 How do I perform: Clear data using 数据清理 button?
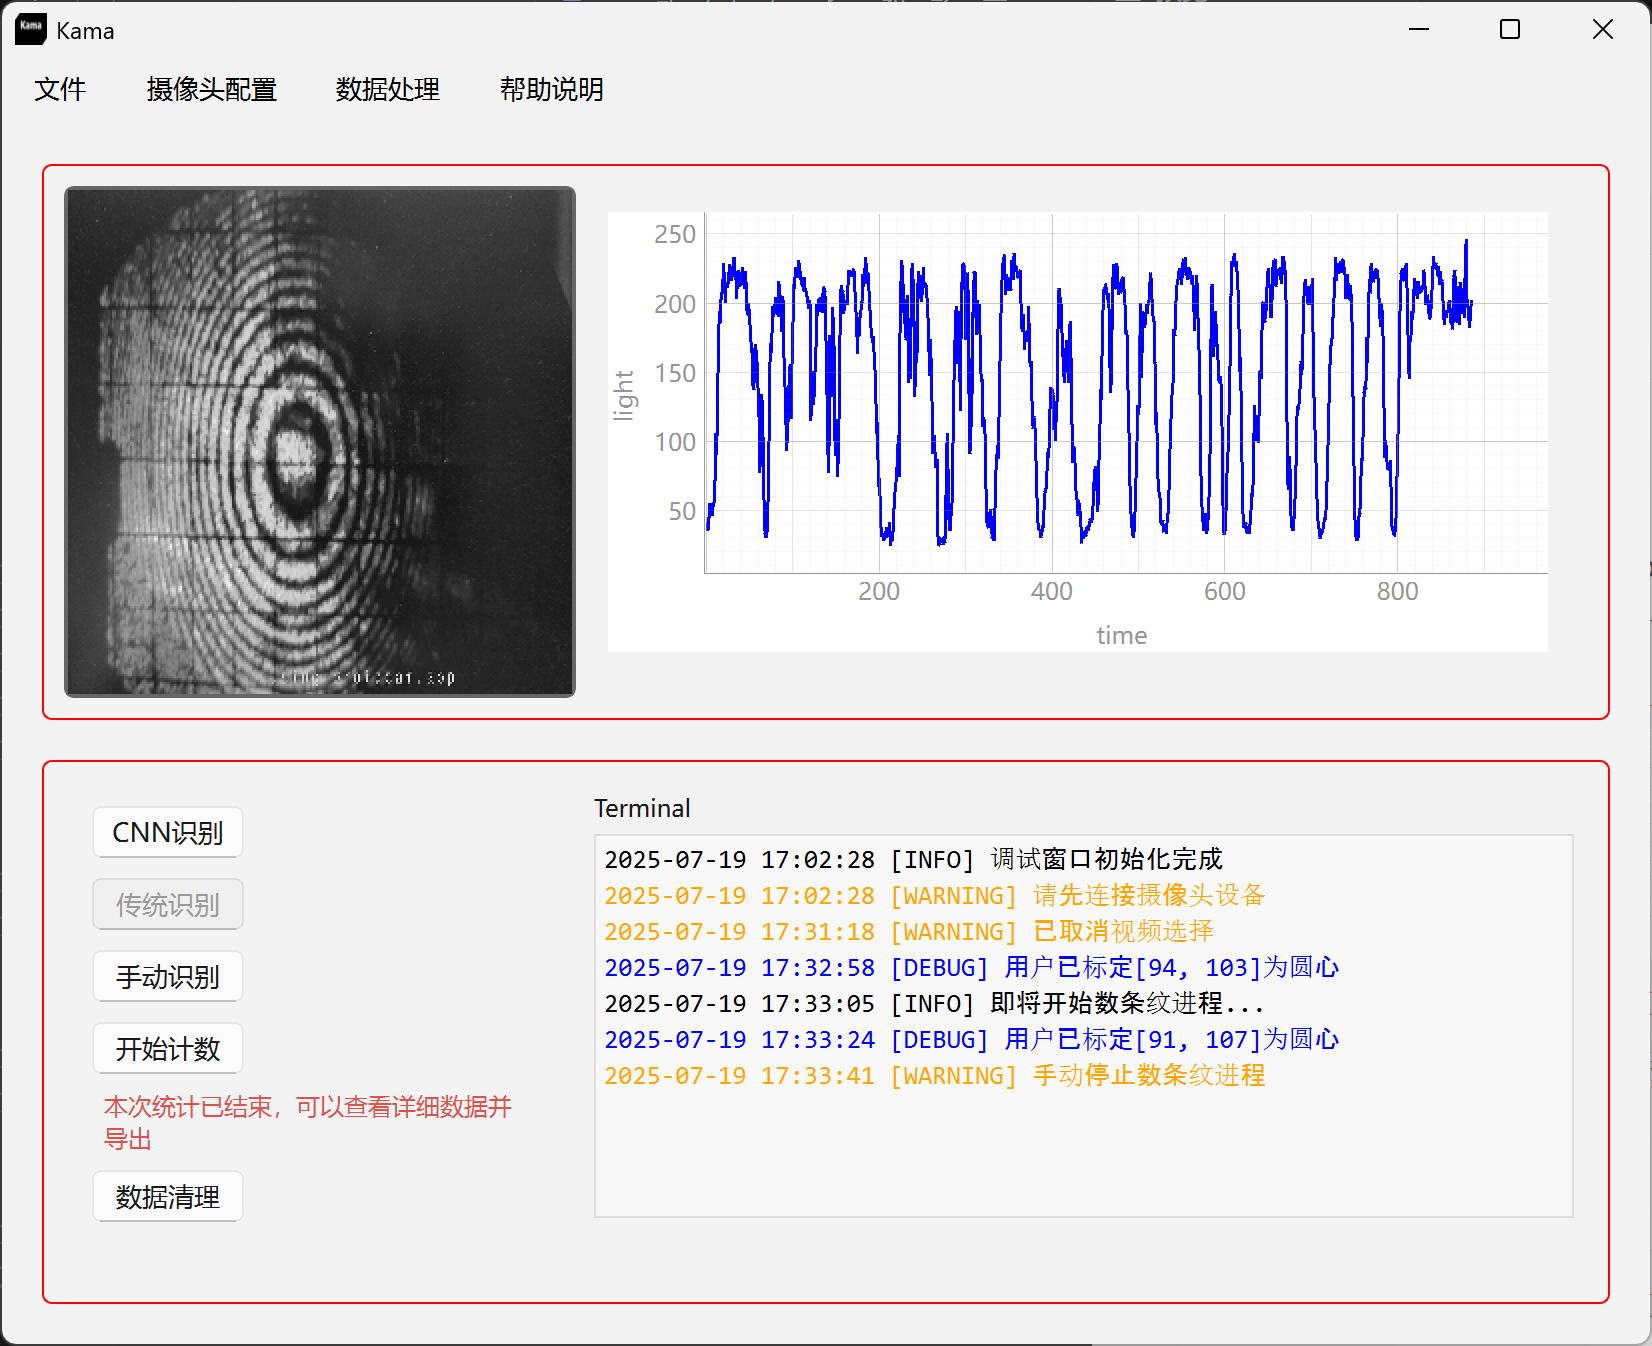[x=168, y=1197]
